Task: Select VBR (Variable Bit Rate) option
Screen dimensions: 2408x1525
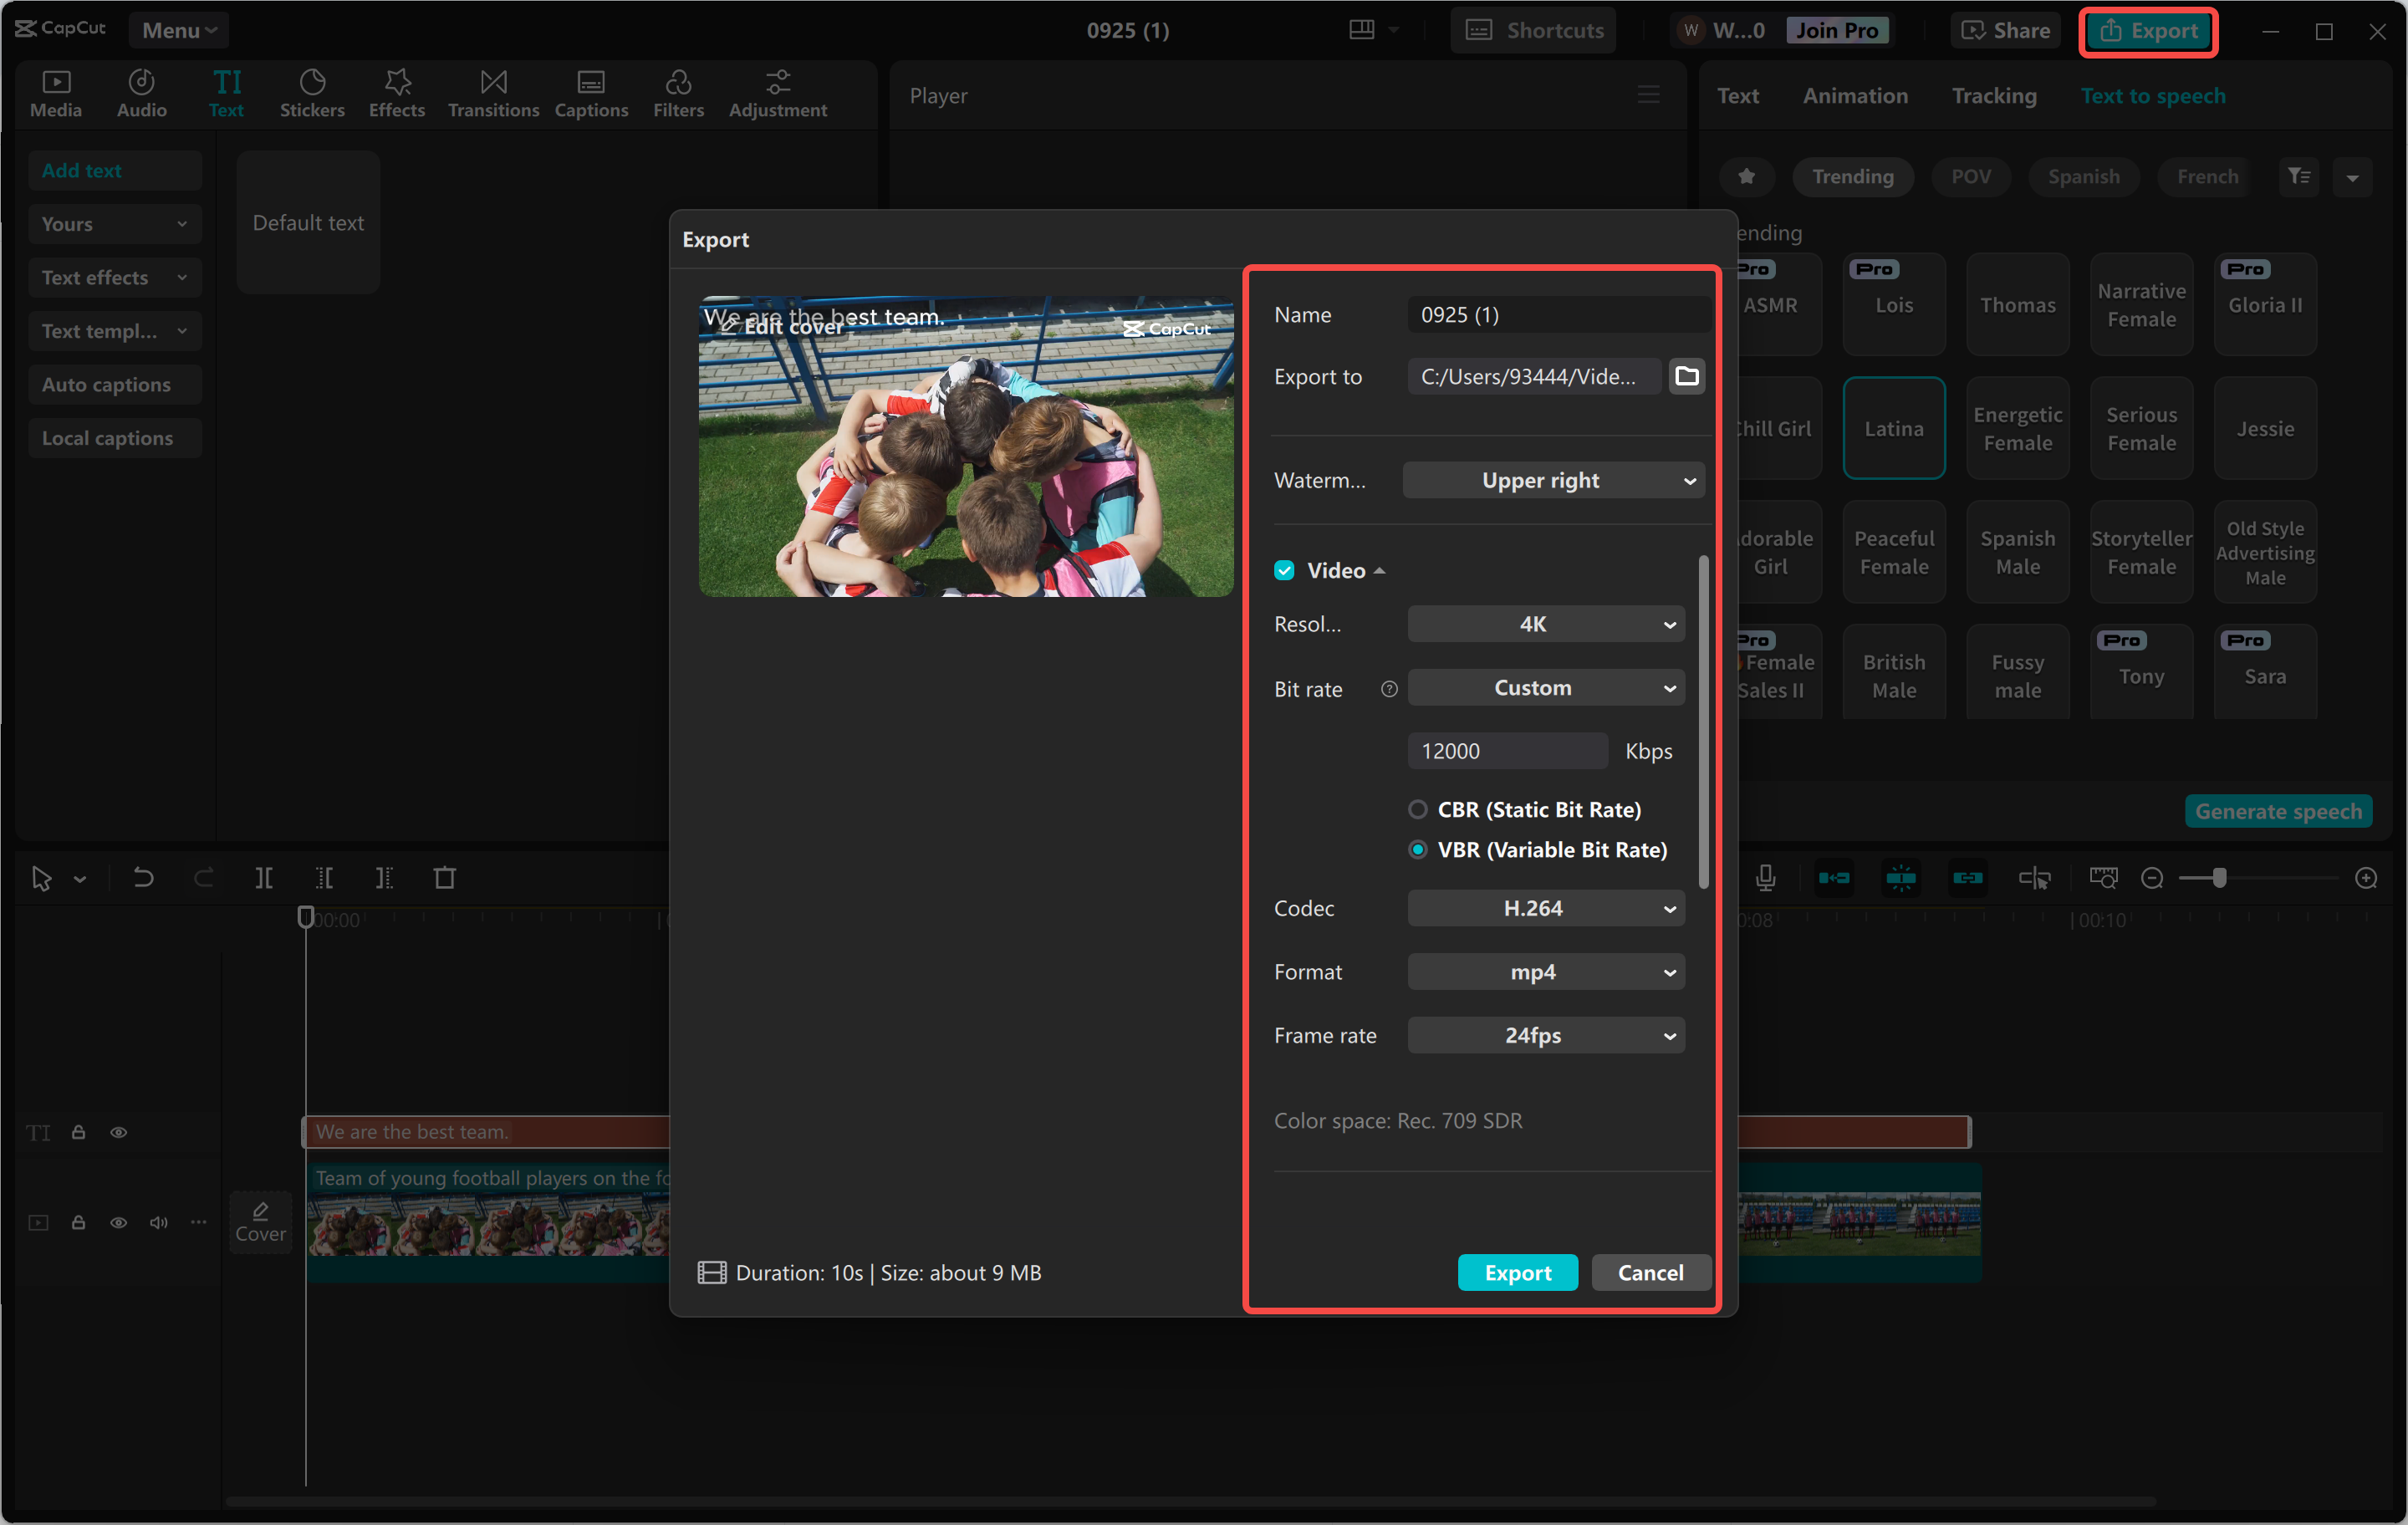Action: (x=1418, y=849)
